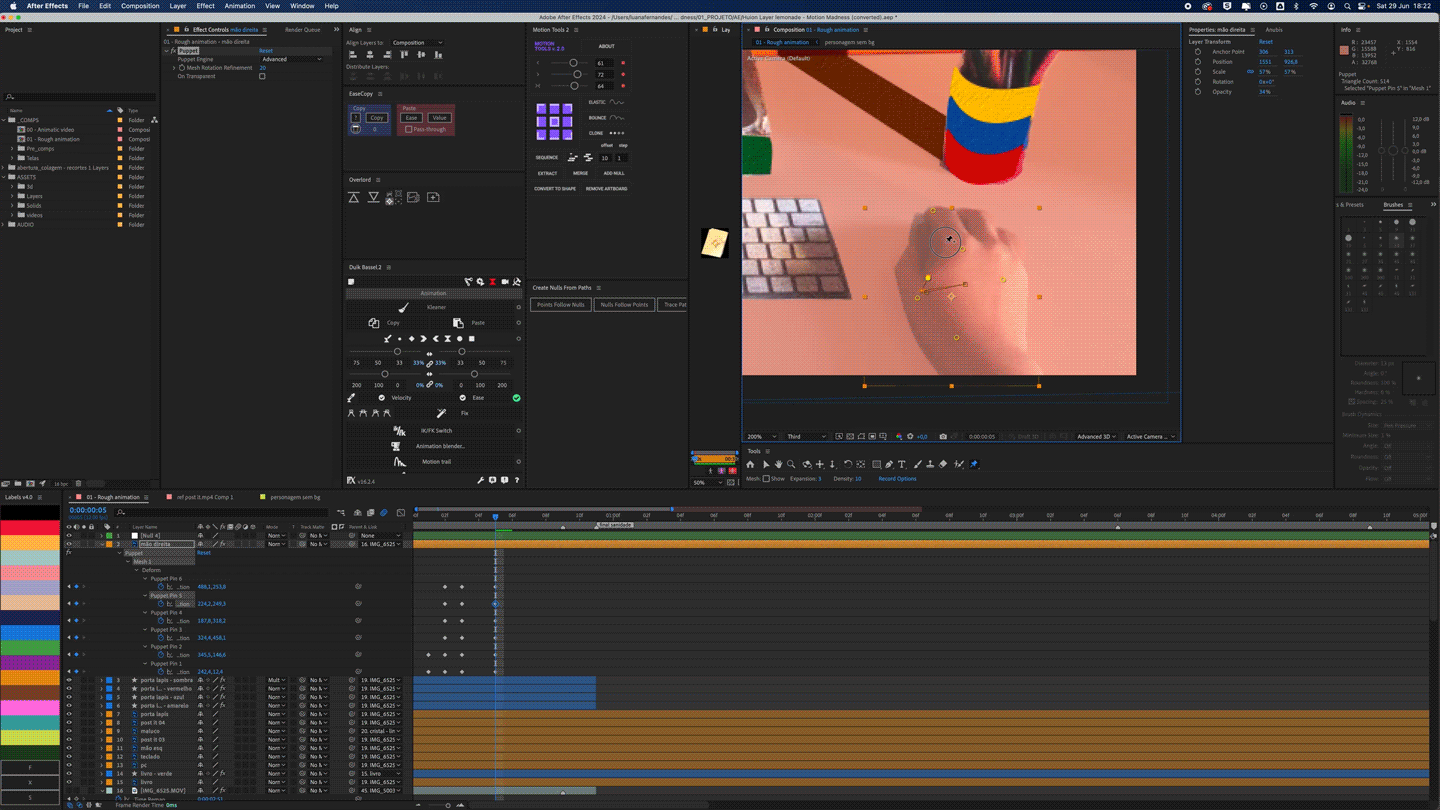The height and width of the screenshot is (810, 1440).
Task: Select the Brush tool in Tools panel
Action: pos(917,464)
